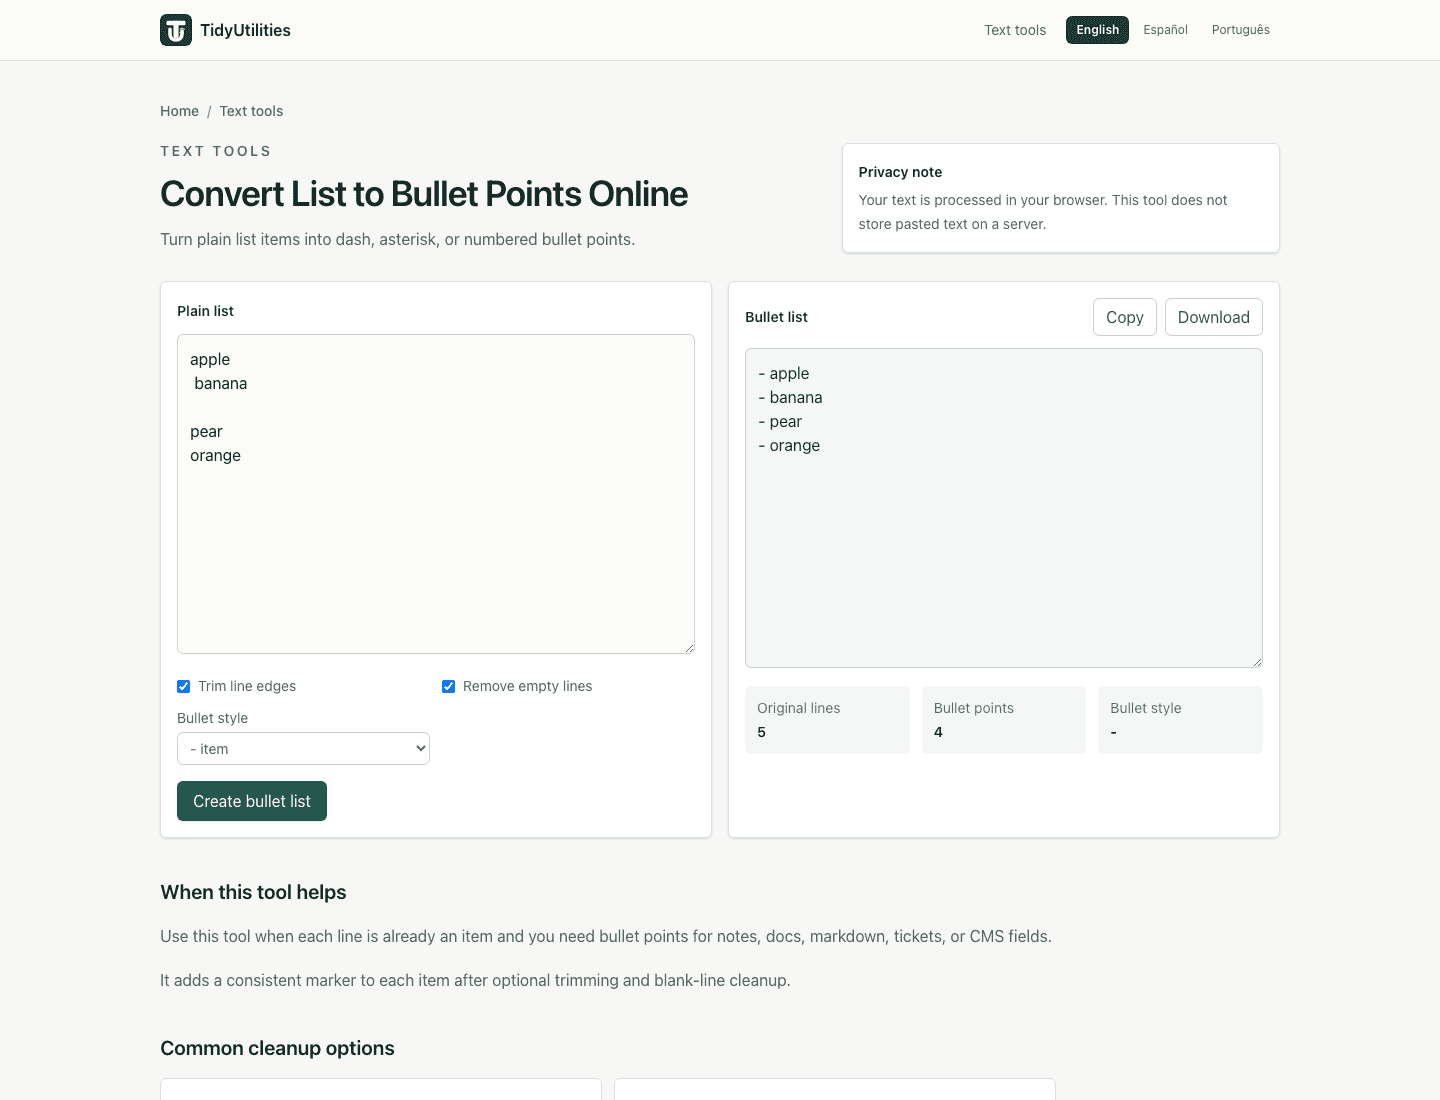Click the 'Common cleanup options' heading
The image size is (1440, 1100).
[277, 1048]
